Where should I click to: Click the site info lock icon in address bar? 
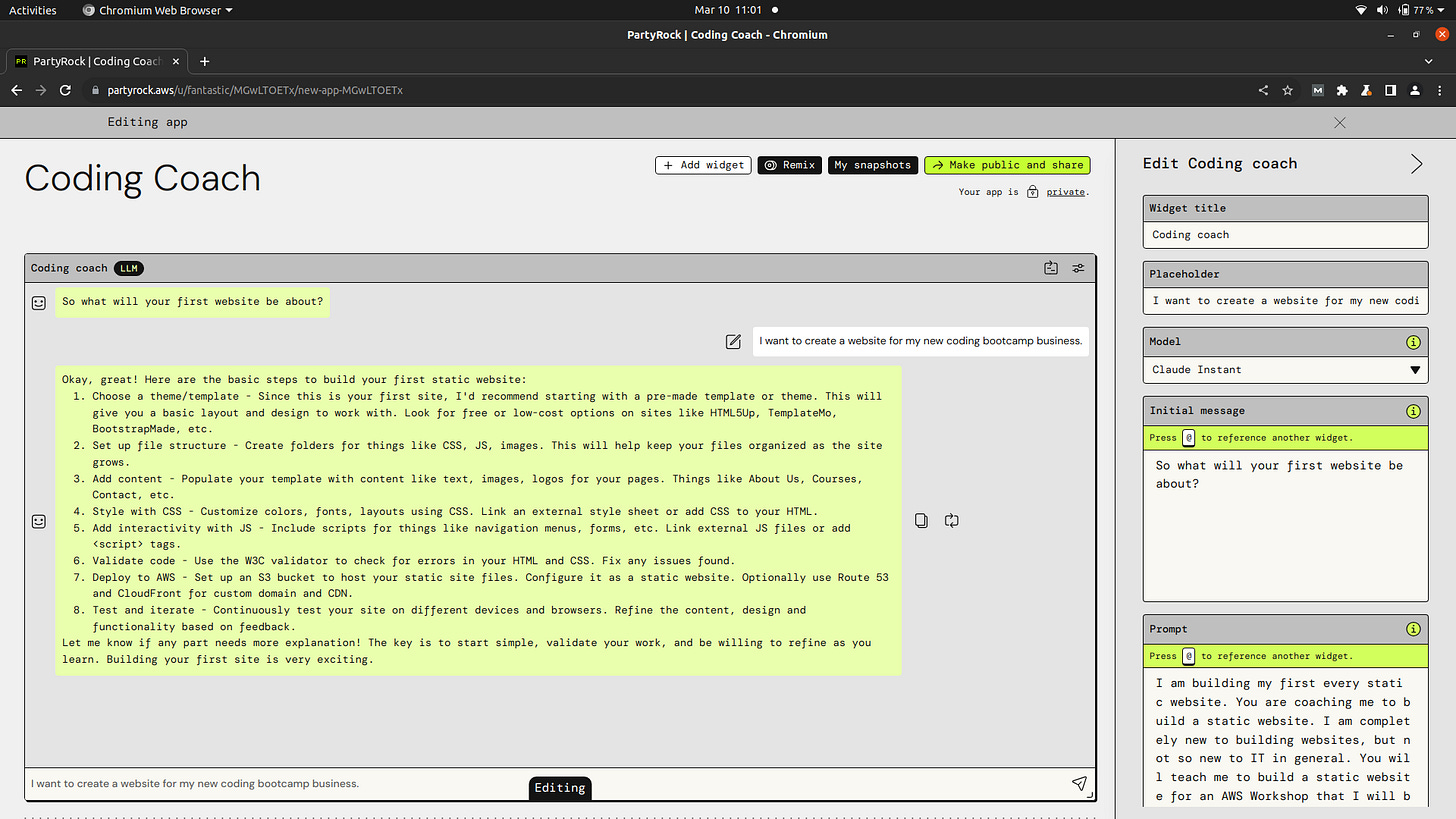(96, 90)
